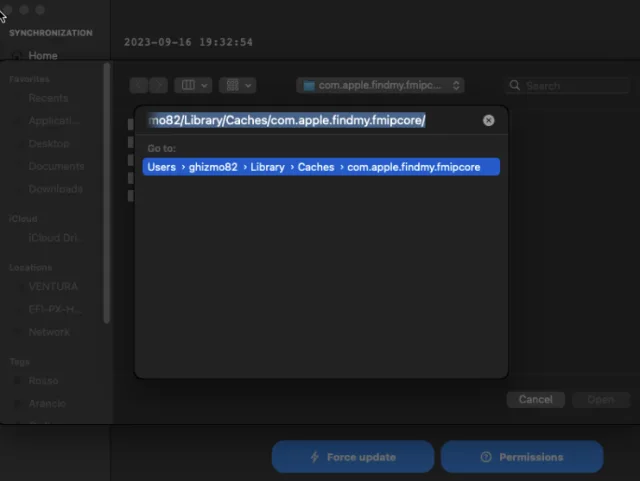Select Documents in the sidebar
The width and height of the screenshot is (640, 481).
[x=56, y=166]
